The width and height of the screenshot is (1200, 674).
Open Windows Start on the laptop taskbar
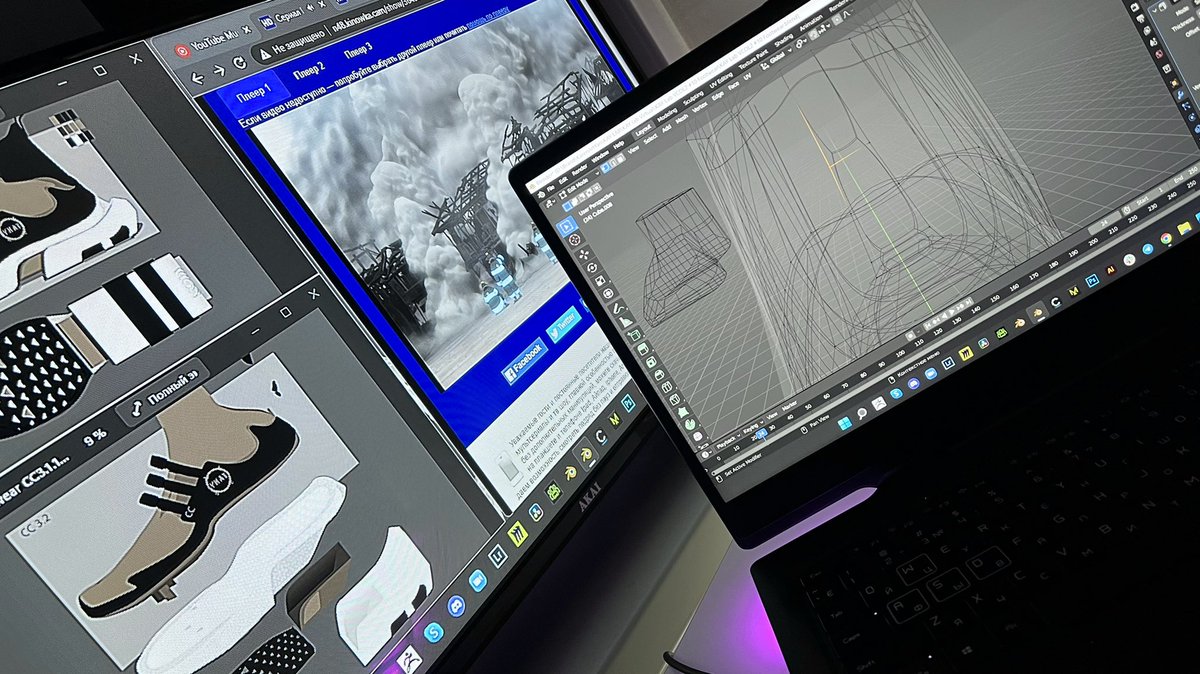(845, 423)
